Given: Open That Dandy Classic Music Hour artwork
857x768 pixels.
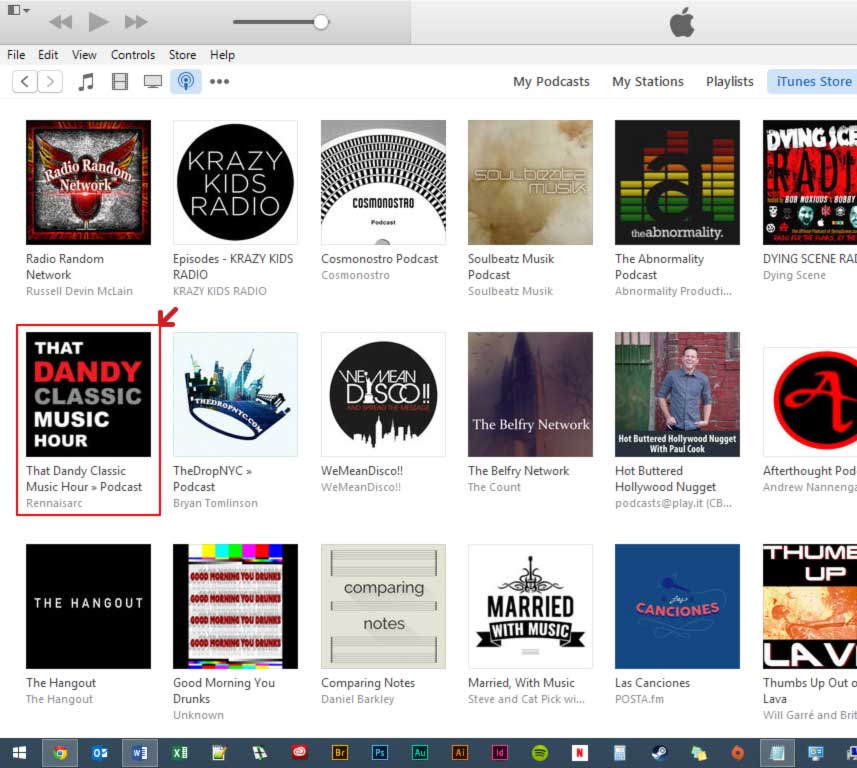Looking at the screenshot, I should 89,395.
